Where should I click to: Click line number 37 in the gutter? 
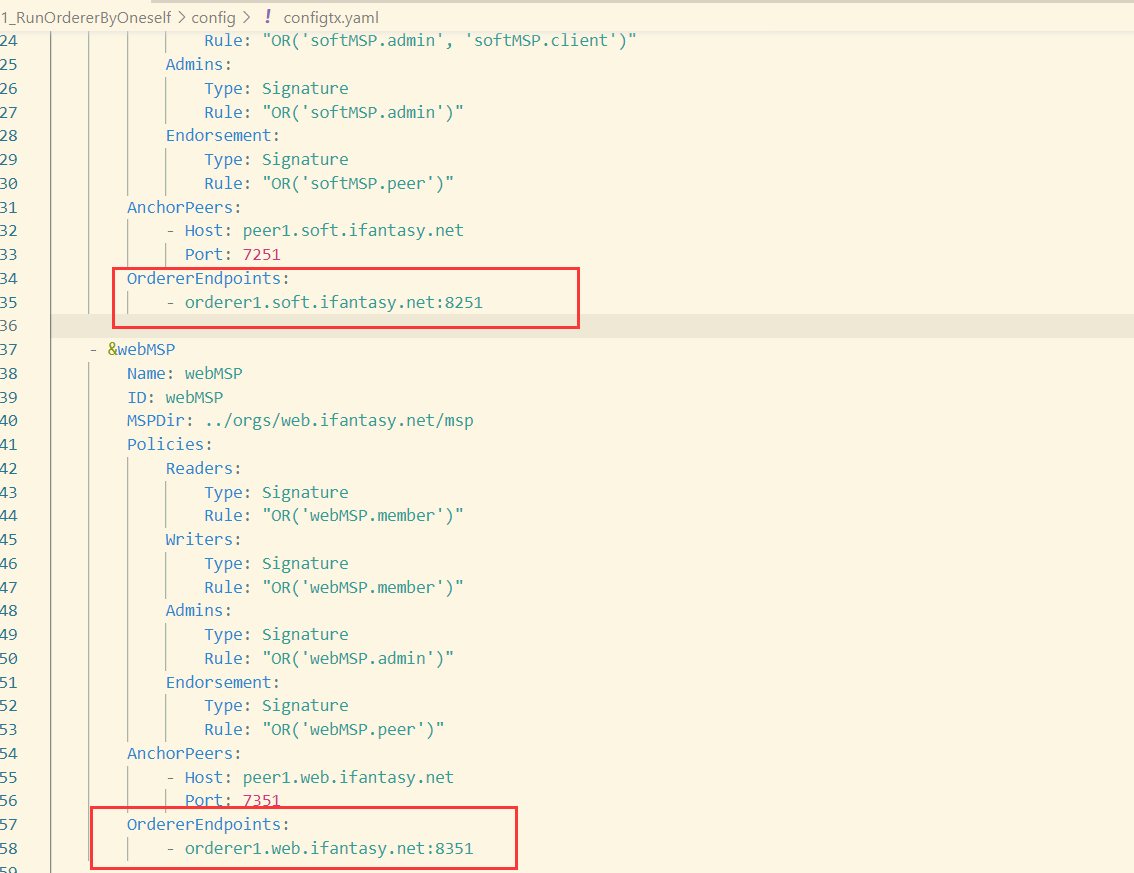pos(9,349)
